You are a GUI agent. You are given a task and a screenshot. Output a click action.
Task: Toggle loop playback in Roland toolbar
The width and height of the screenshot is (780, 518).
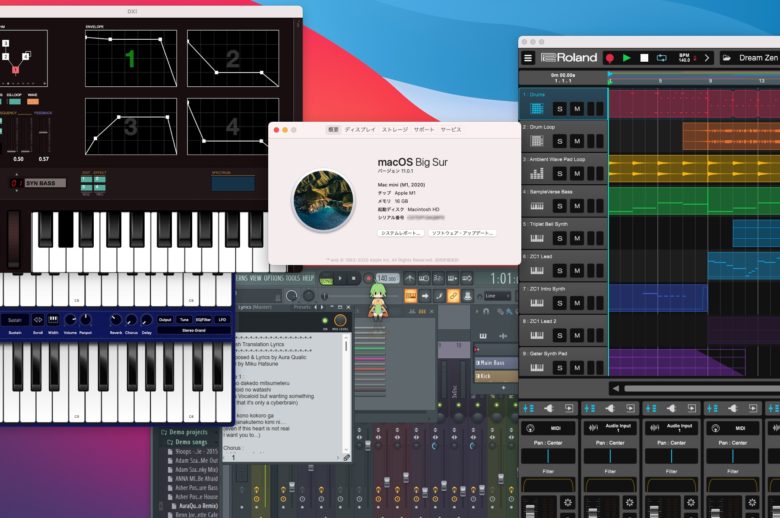pyautogui.click(x=663, y=58)
